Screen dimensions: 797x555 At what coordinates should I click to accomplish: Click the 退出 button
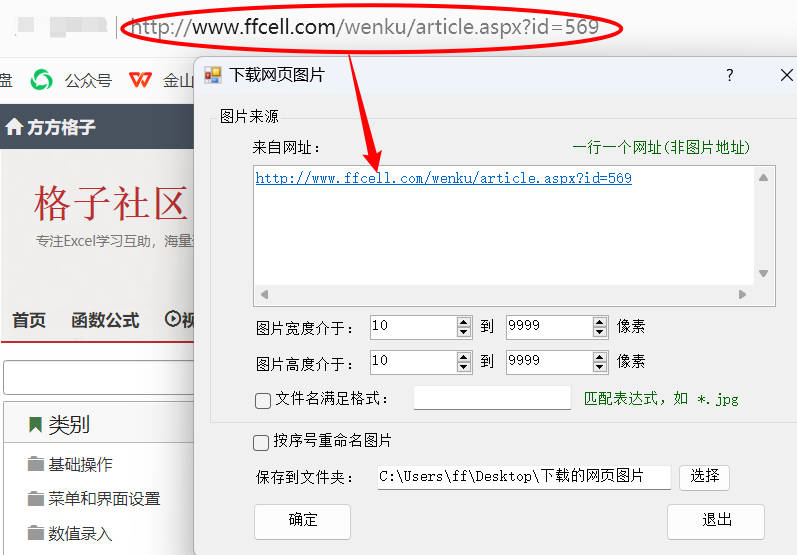[x=716, y=520]
